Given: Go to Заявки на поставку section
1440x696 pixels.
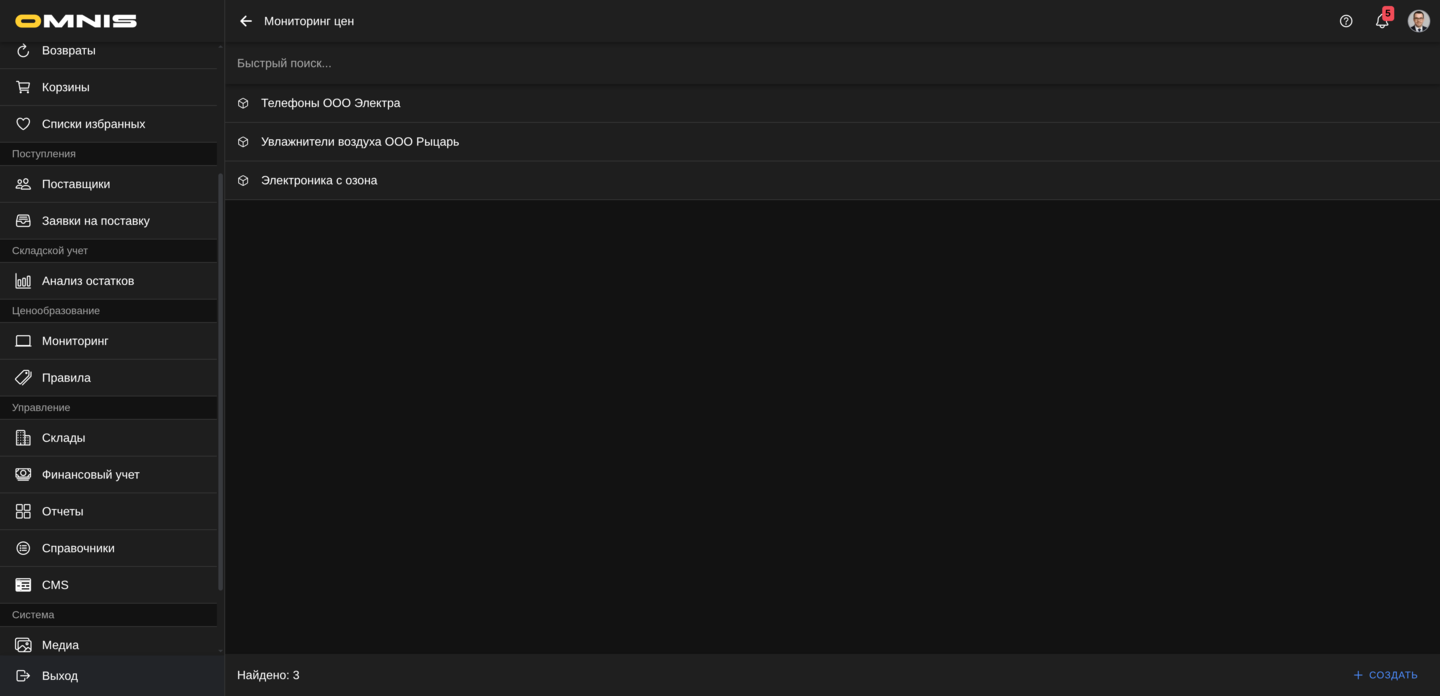Looking at the screenshot, I should (x=96, y=221).
